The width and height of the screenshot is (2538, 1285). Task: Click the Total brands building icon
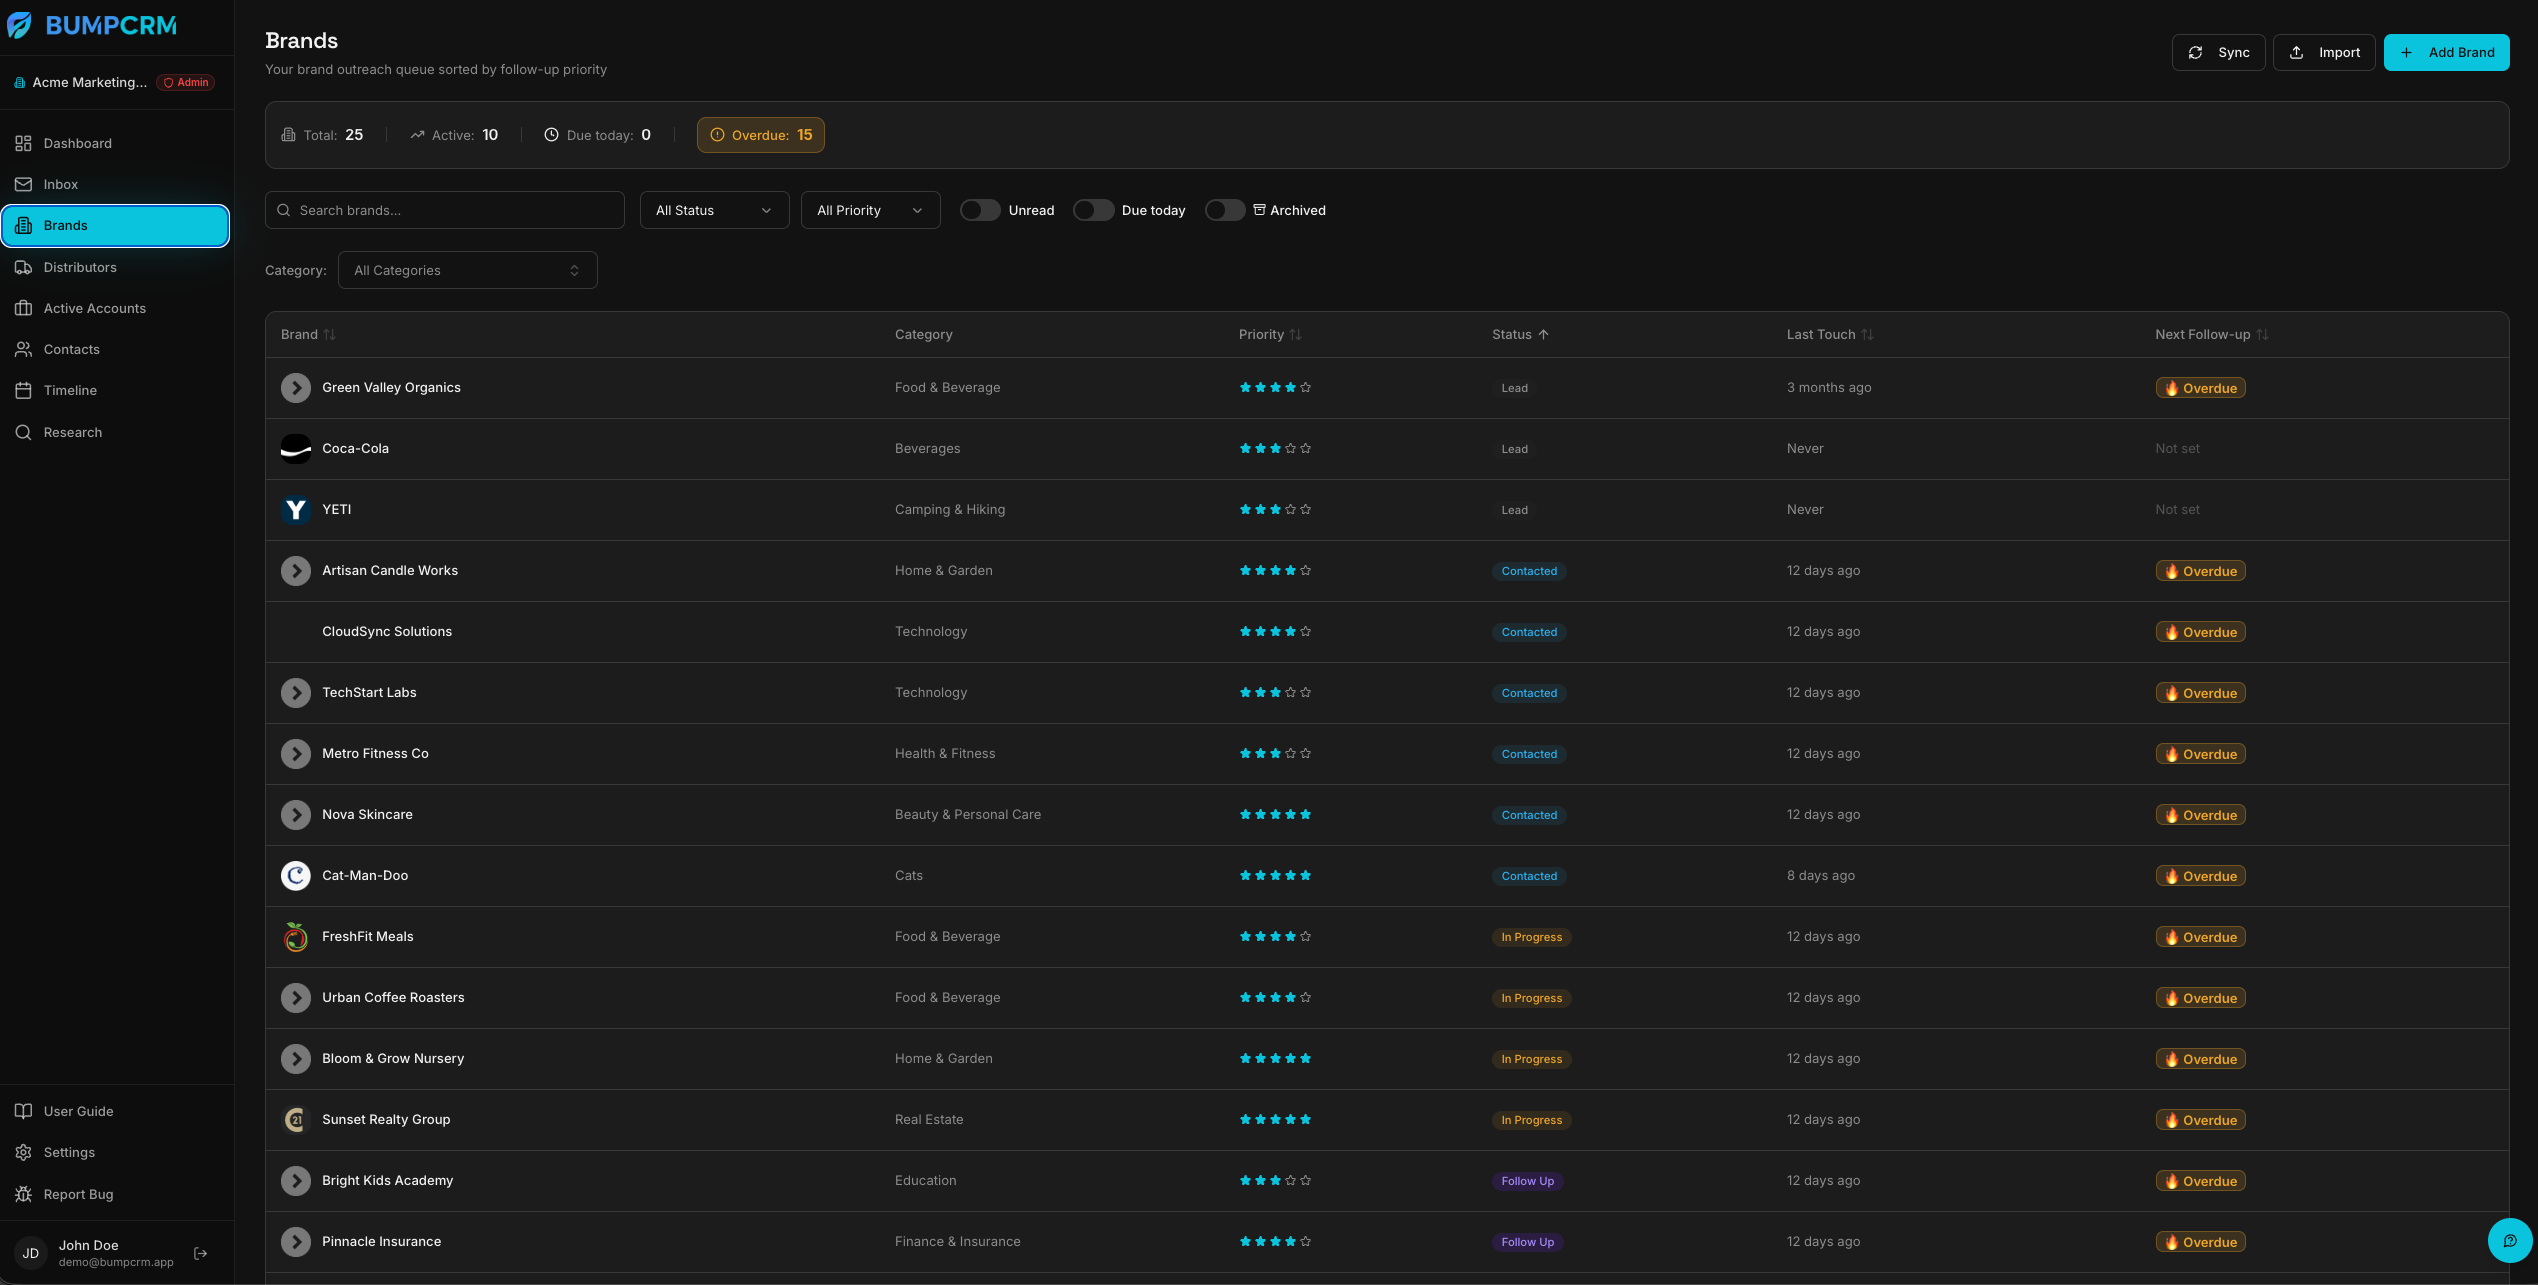pos(288,135)
